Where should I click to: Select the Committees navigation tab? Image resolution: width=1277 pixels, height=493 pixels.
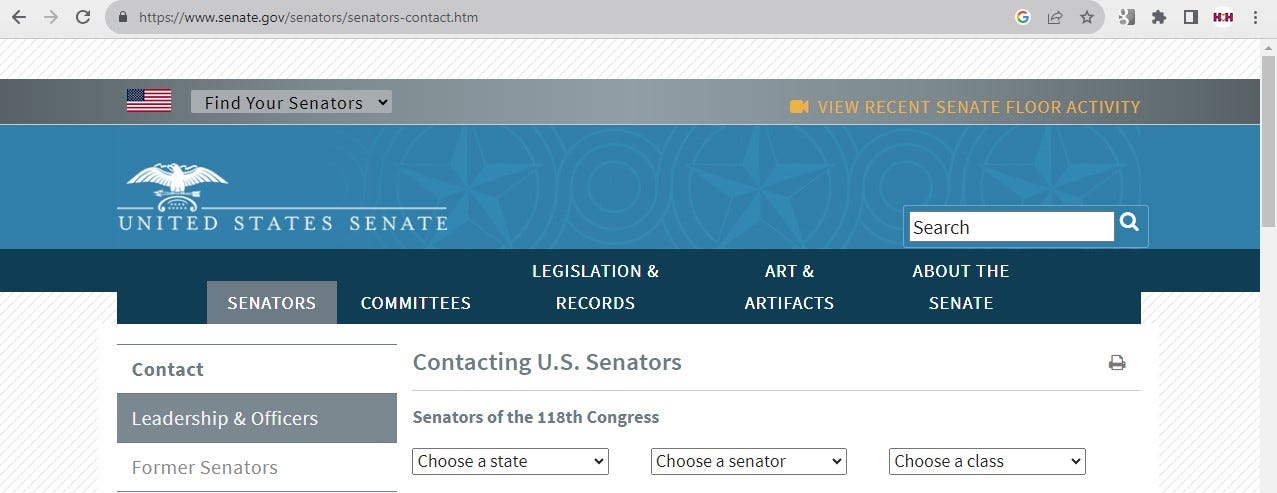[x=415, y=303]
